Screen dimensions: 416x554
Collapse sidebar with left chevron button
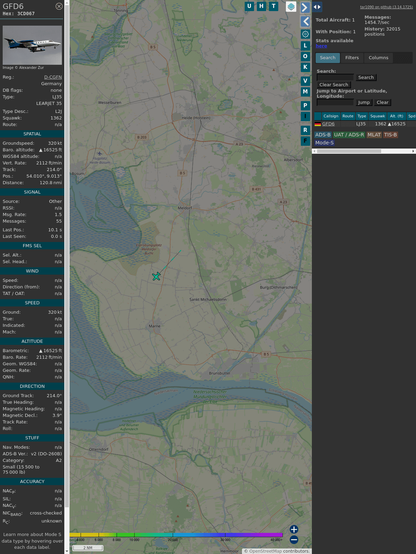(305, 22)
